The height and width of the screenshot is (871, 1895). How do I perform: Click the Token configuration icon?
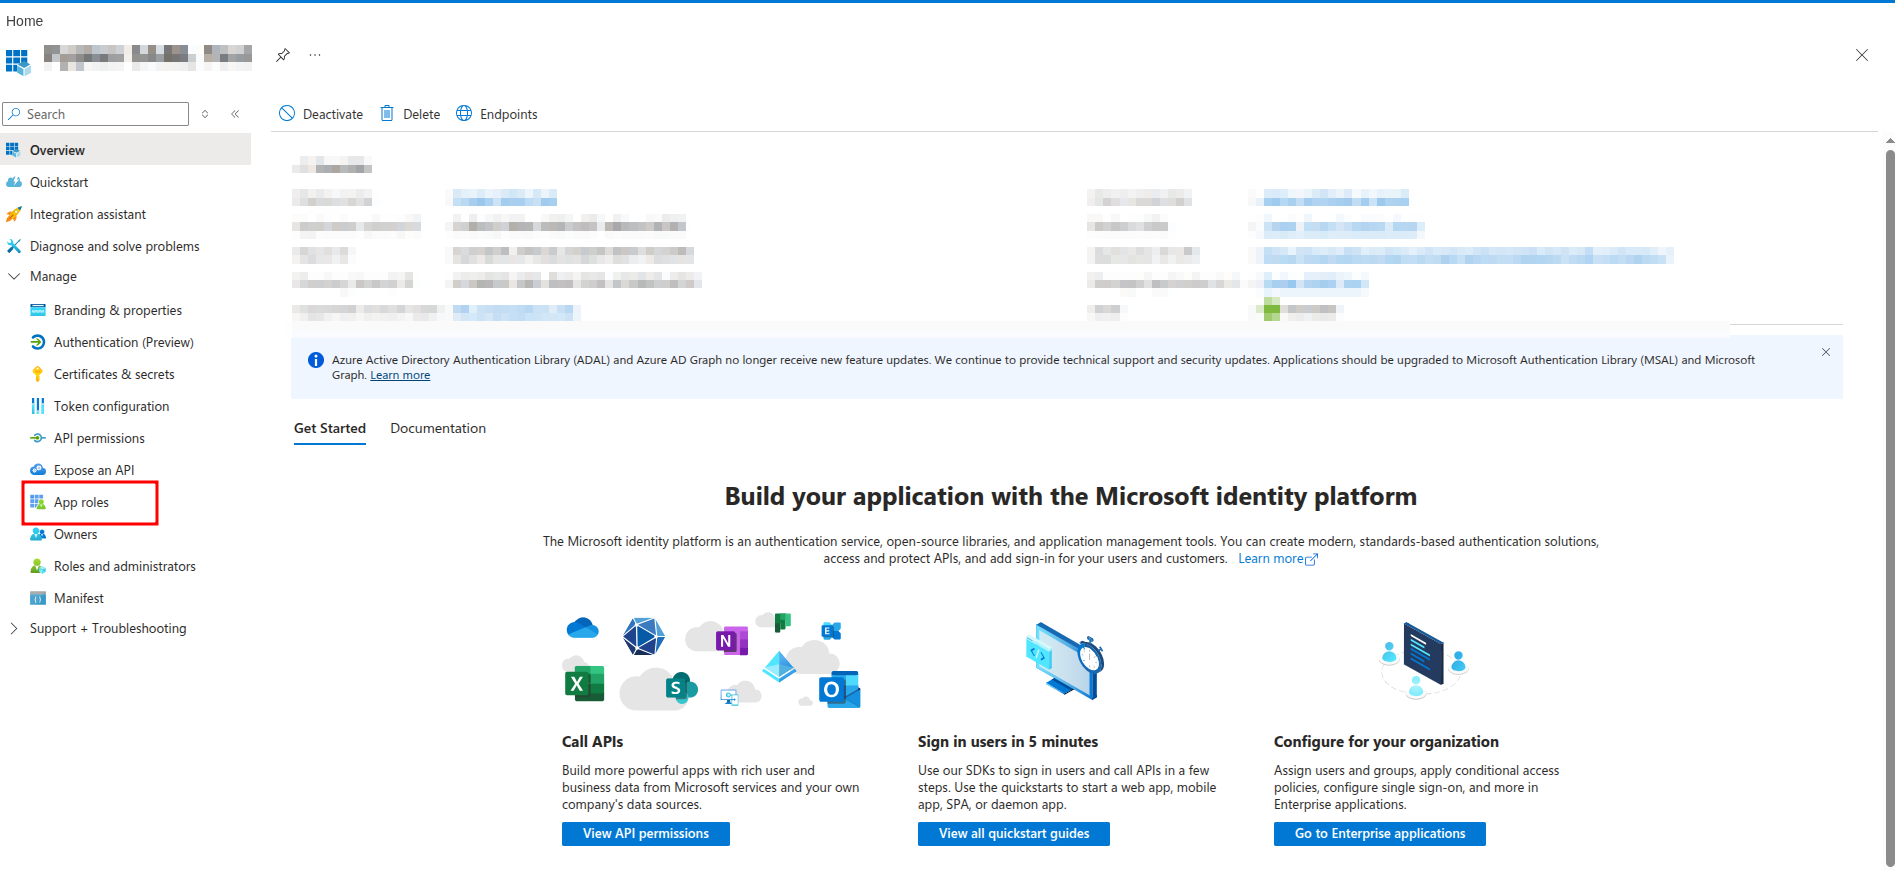38,406
